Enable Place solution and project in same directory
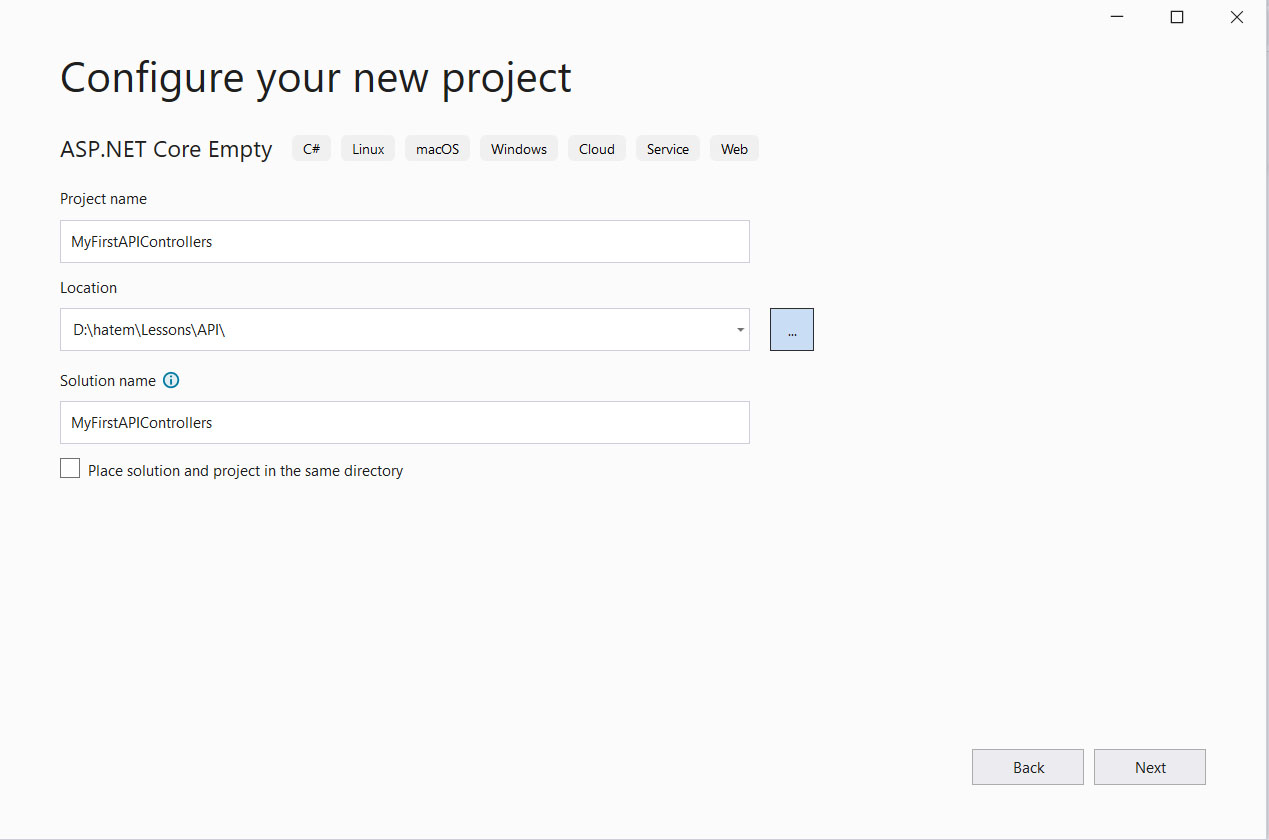Viewport: 1269px width, 840px height. (70, 469)
